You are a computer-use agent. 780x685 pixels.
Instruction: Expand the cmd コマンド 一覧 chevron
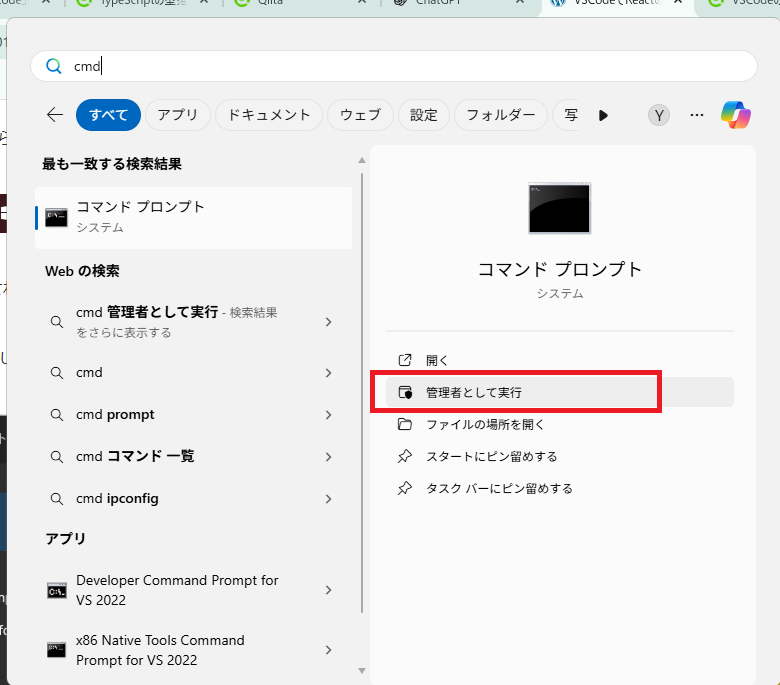[x=328, y=457]
